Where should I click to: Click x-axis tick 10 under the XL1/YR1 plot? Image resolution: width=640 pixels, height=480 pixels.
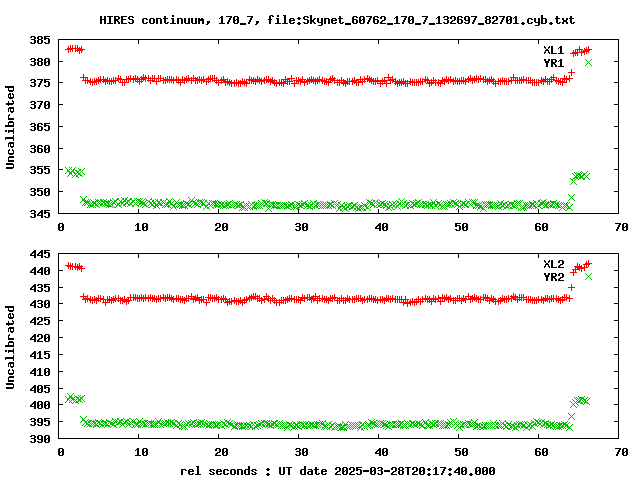click(141, 227)
